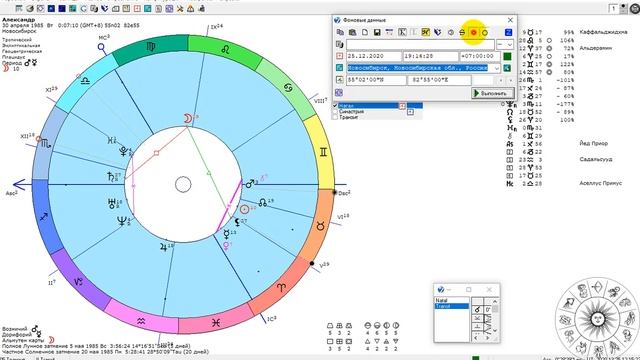This screenshot has height=360, width=640.
Task: Click the up arrow in small panel scrollbar
Action: pos(495,301)
